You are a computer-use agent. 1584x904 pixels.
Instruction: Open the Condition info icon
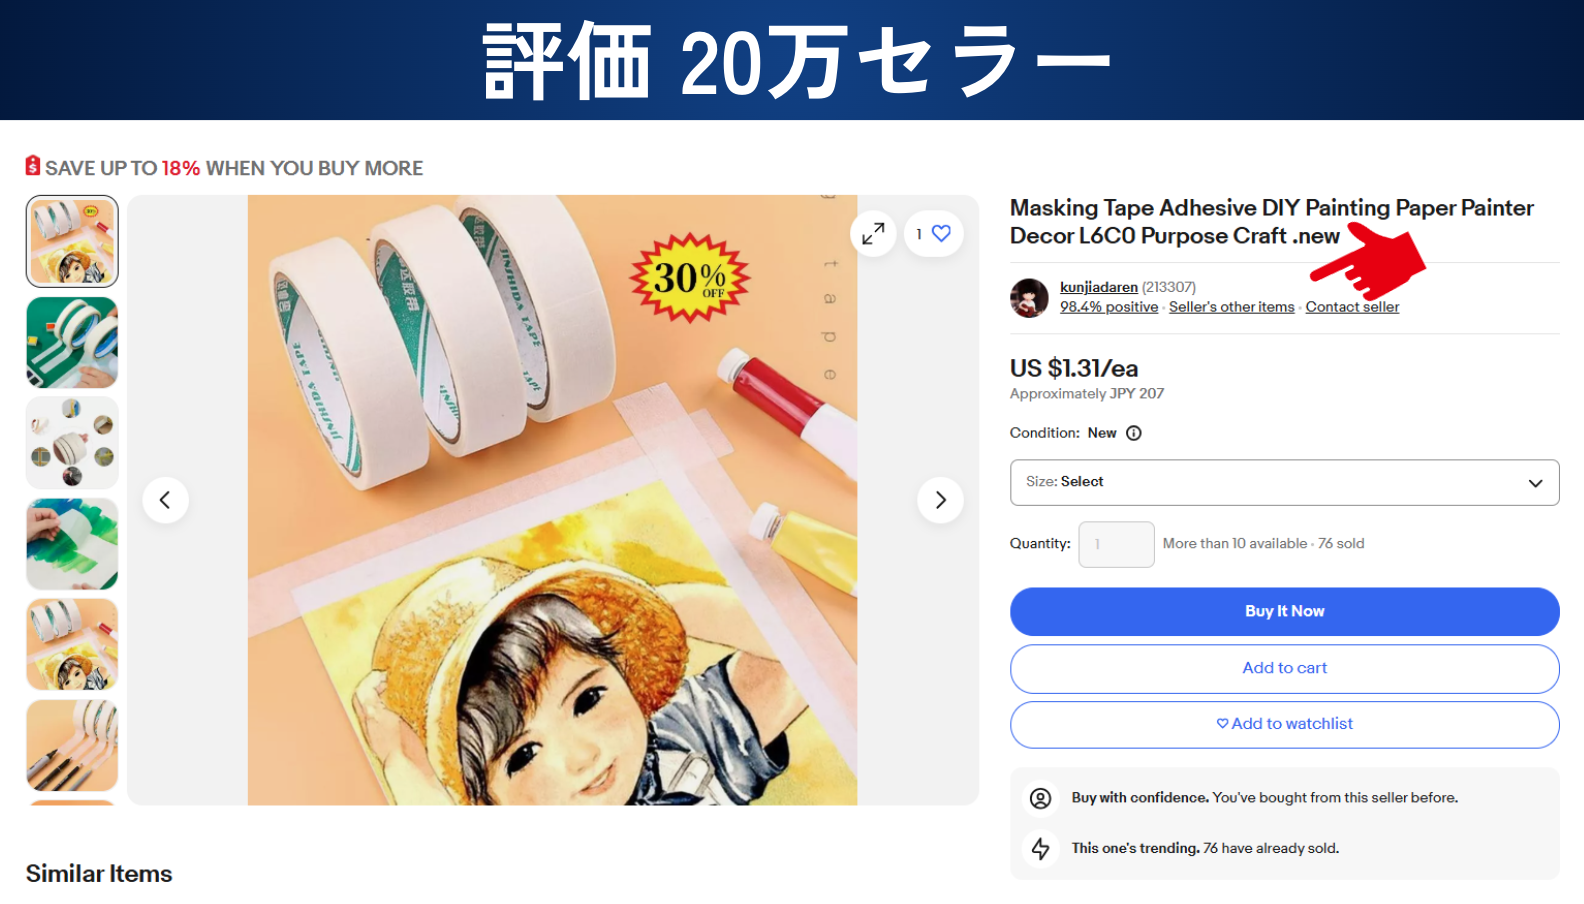[1134, 433]
